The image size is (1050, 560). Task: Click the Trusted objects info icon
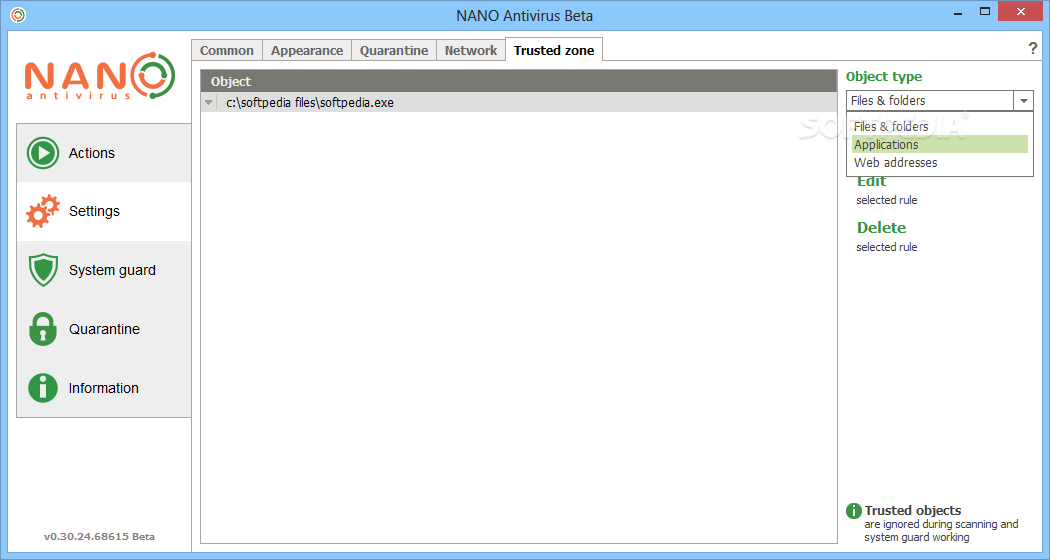point(854,511)
